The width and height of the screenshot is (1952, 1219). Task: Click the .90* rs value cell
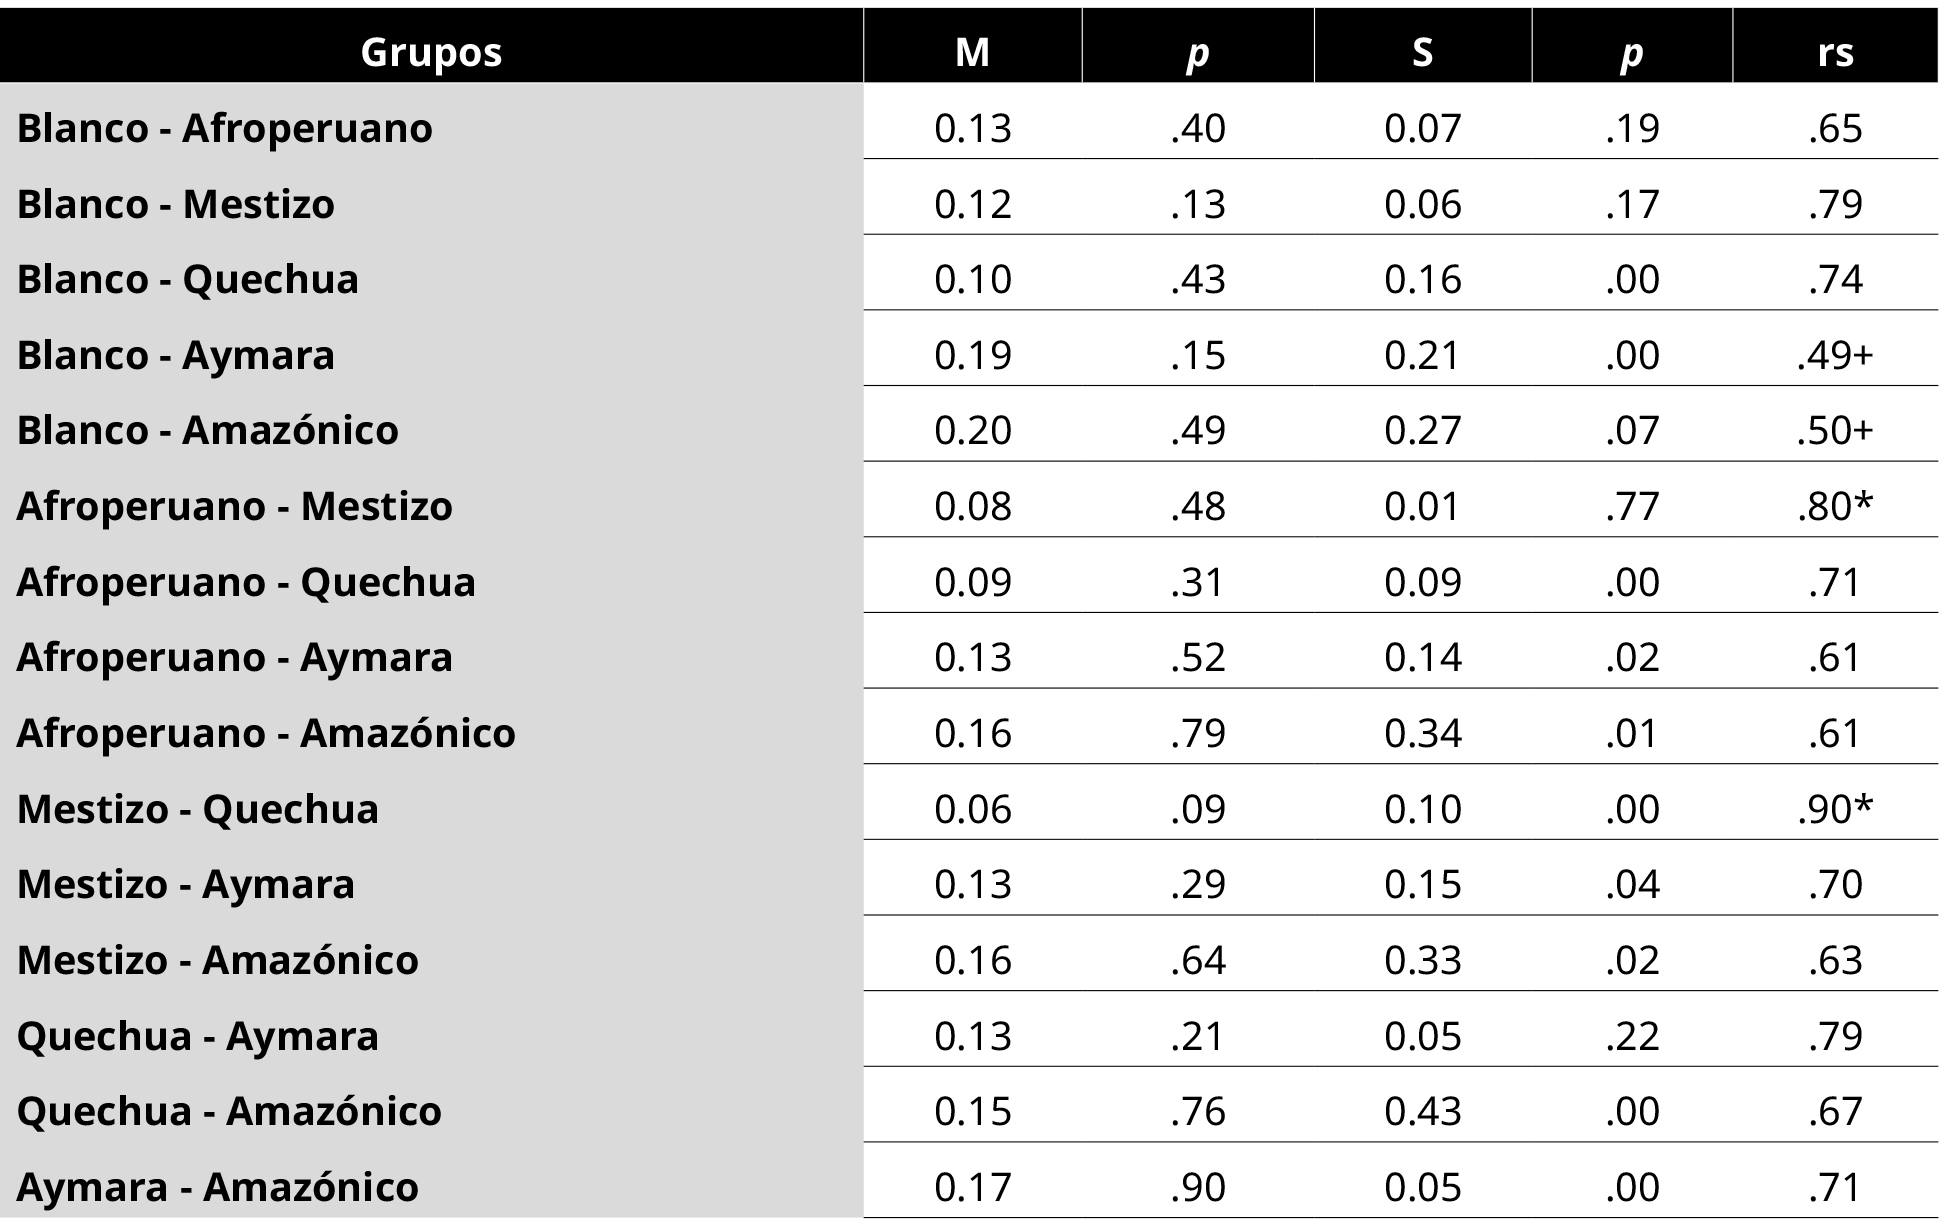(1835, 809)
